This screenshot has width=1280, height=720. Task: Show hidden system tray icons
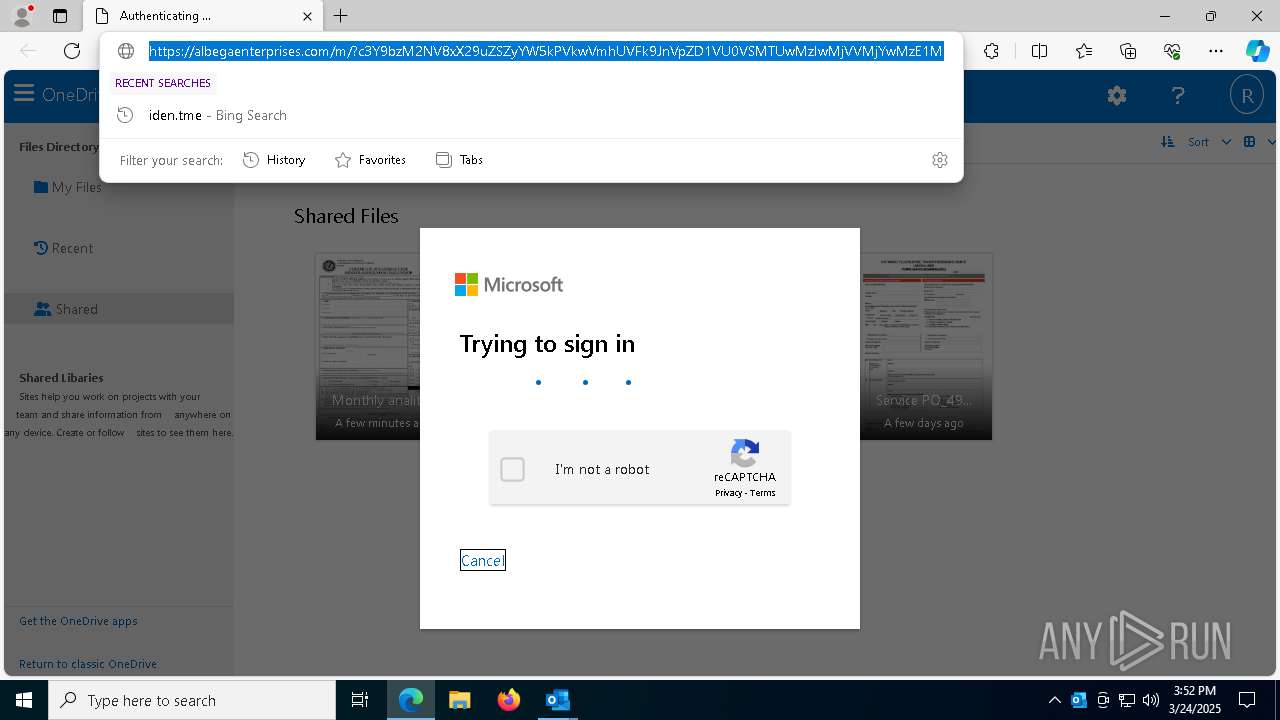[x=1054, y=700]
